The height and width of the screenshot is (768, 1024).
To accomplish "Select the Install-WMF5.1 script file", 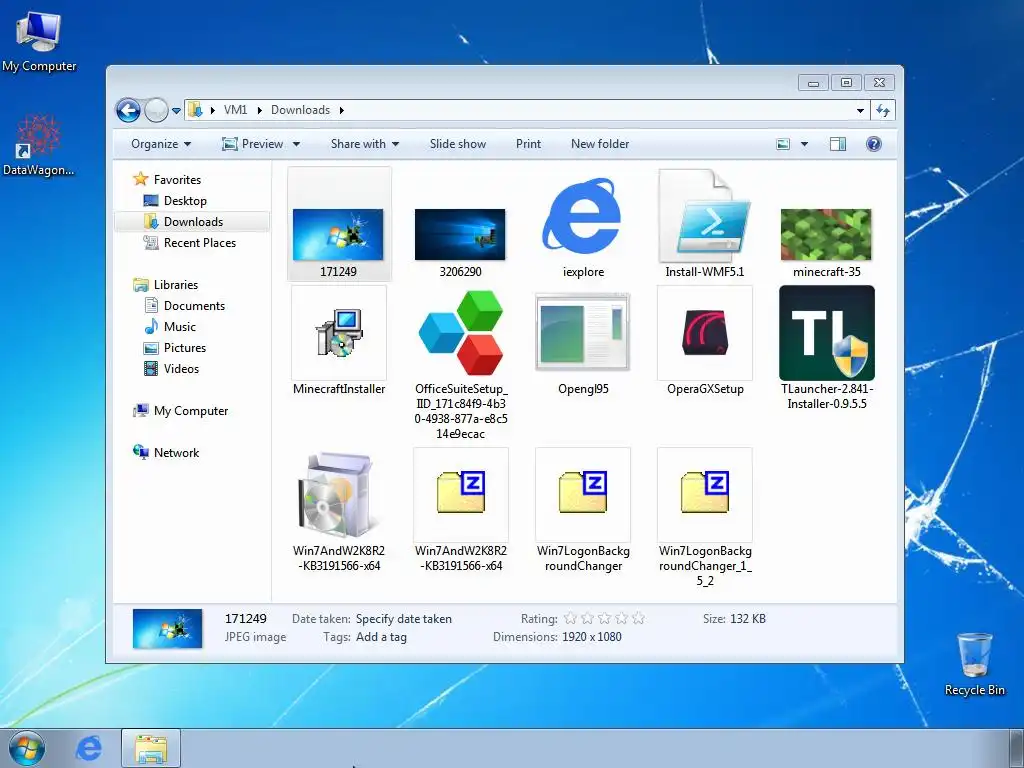I will pos(705,224).
